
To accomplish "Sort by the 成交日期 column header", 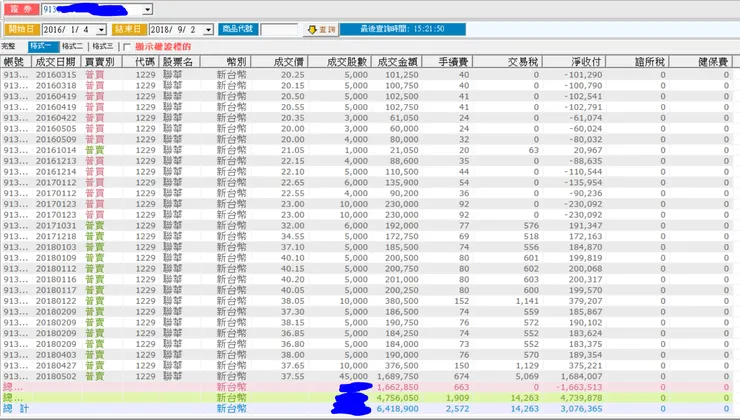I will click(56, 61).
